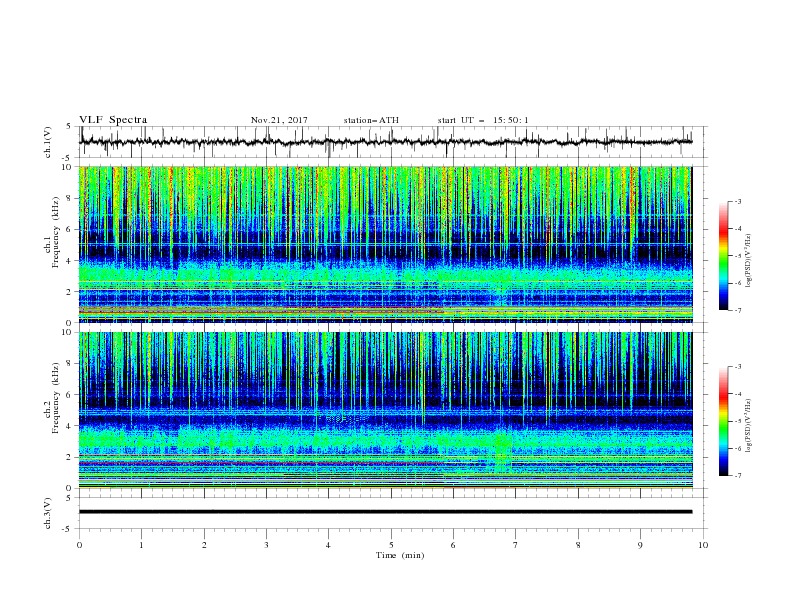Click the "Time (min)" axis title

[400, 555]
